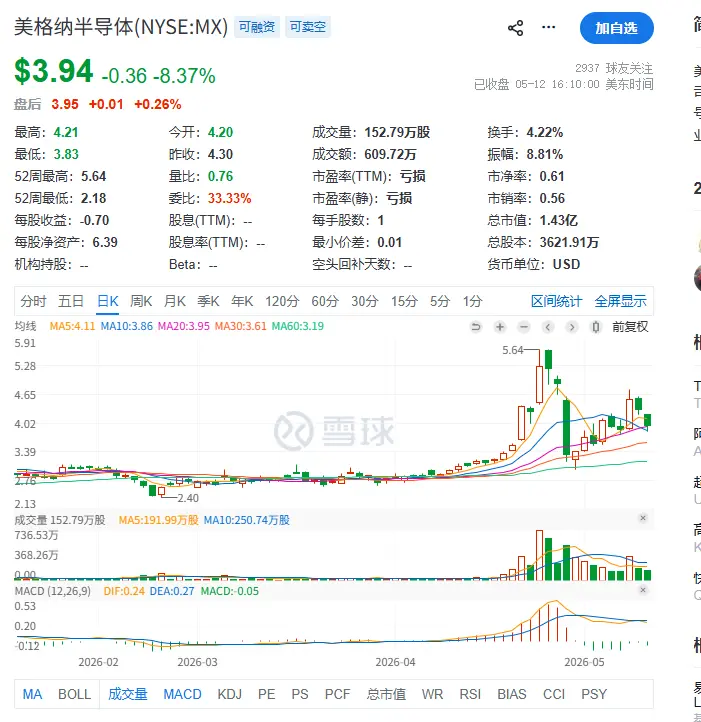Enable the PSY indicator
The width and height of the screenshot is (701, 722).
pos(594,694)
